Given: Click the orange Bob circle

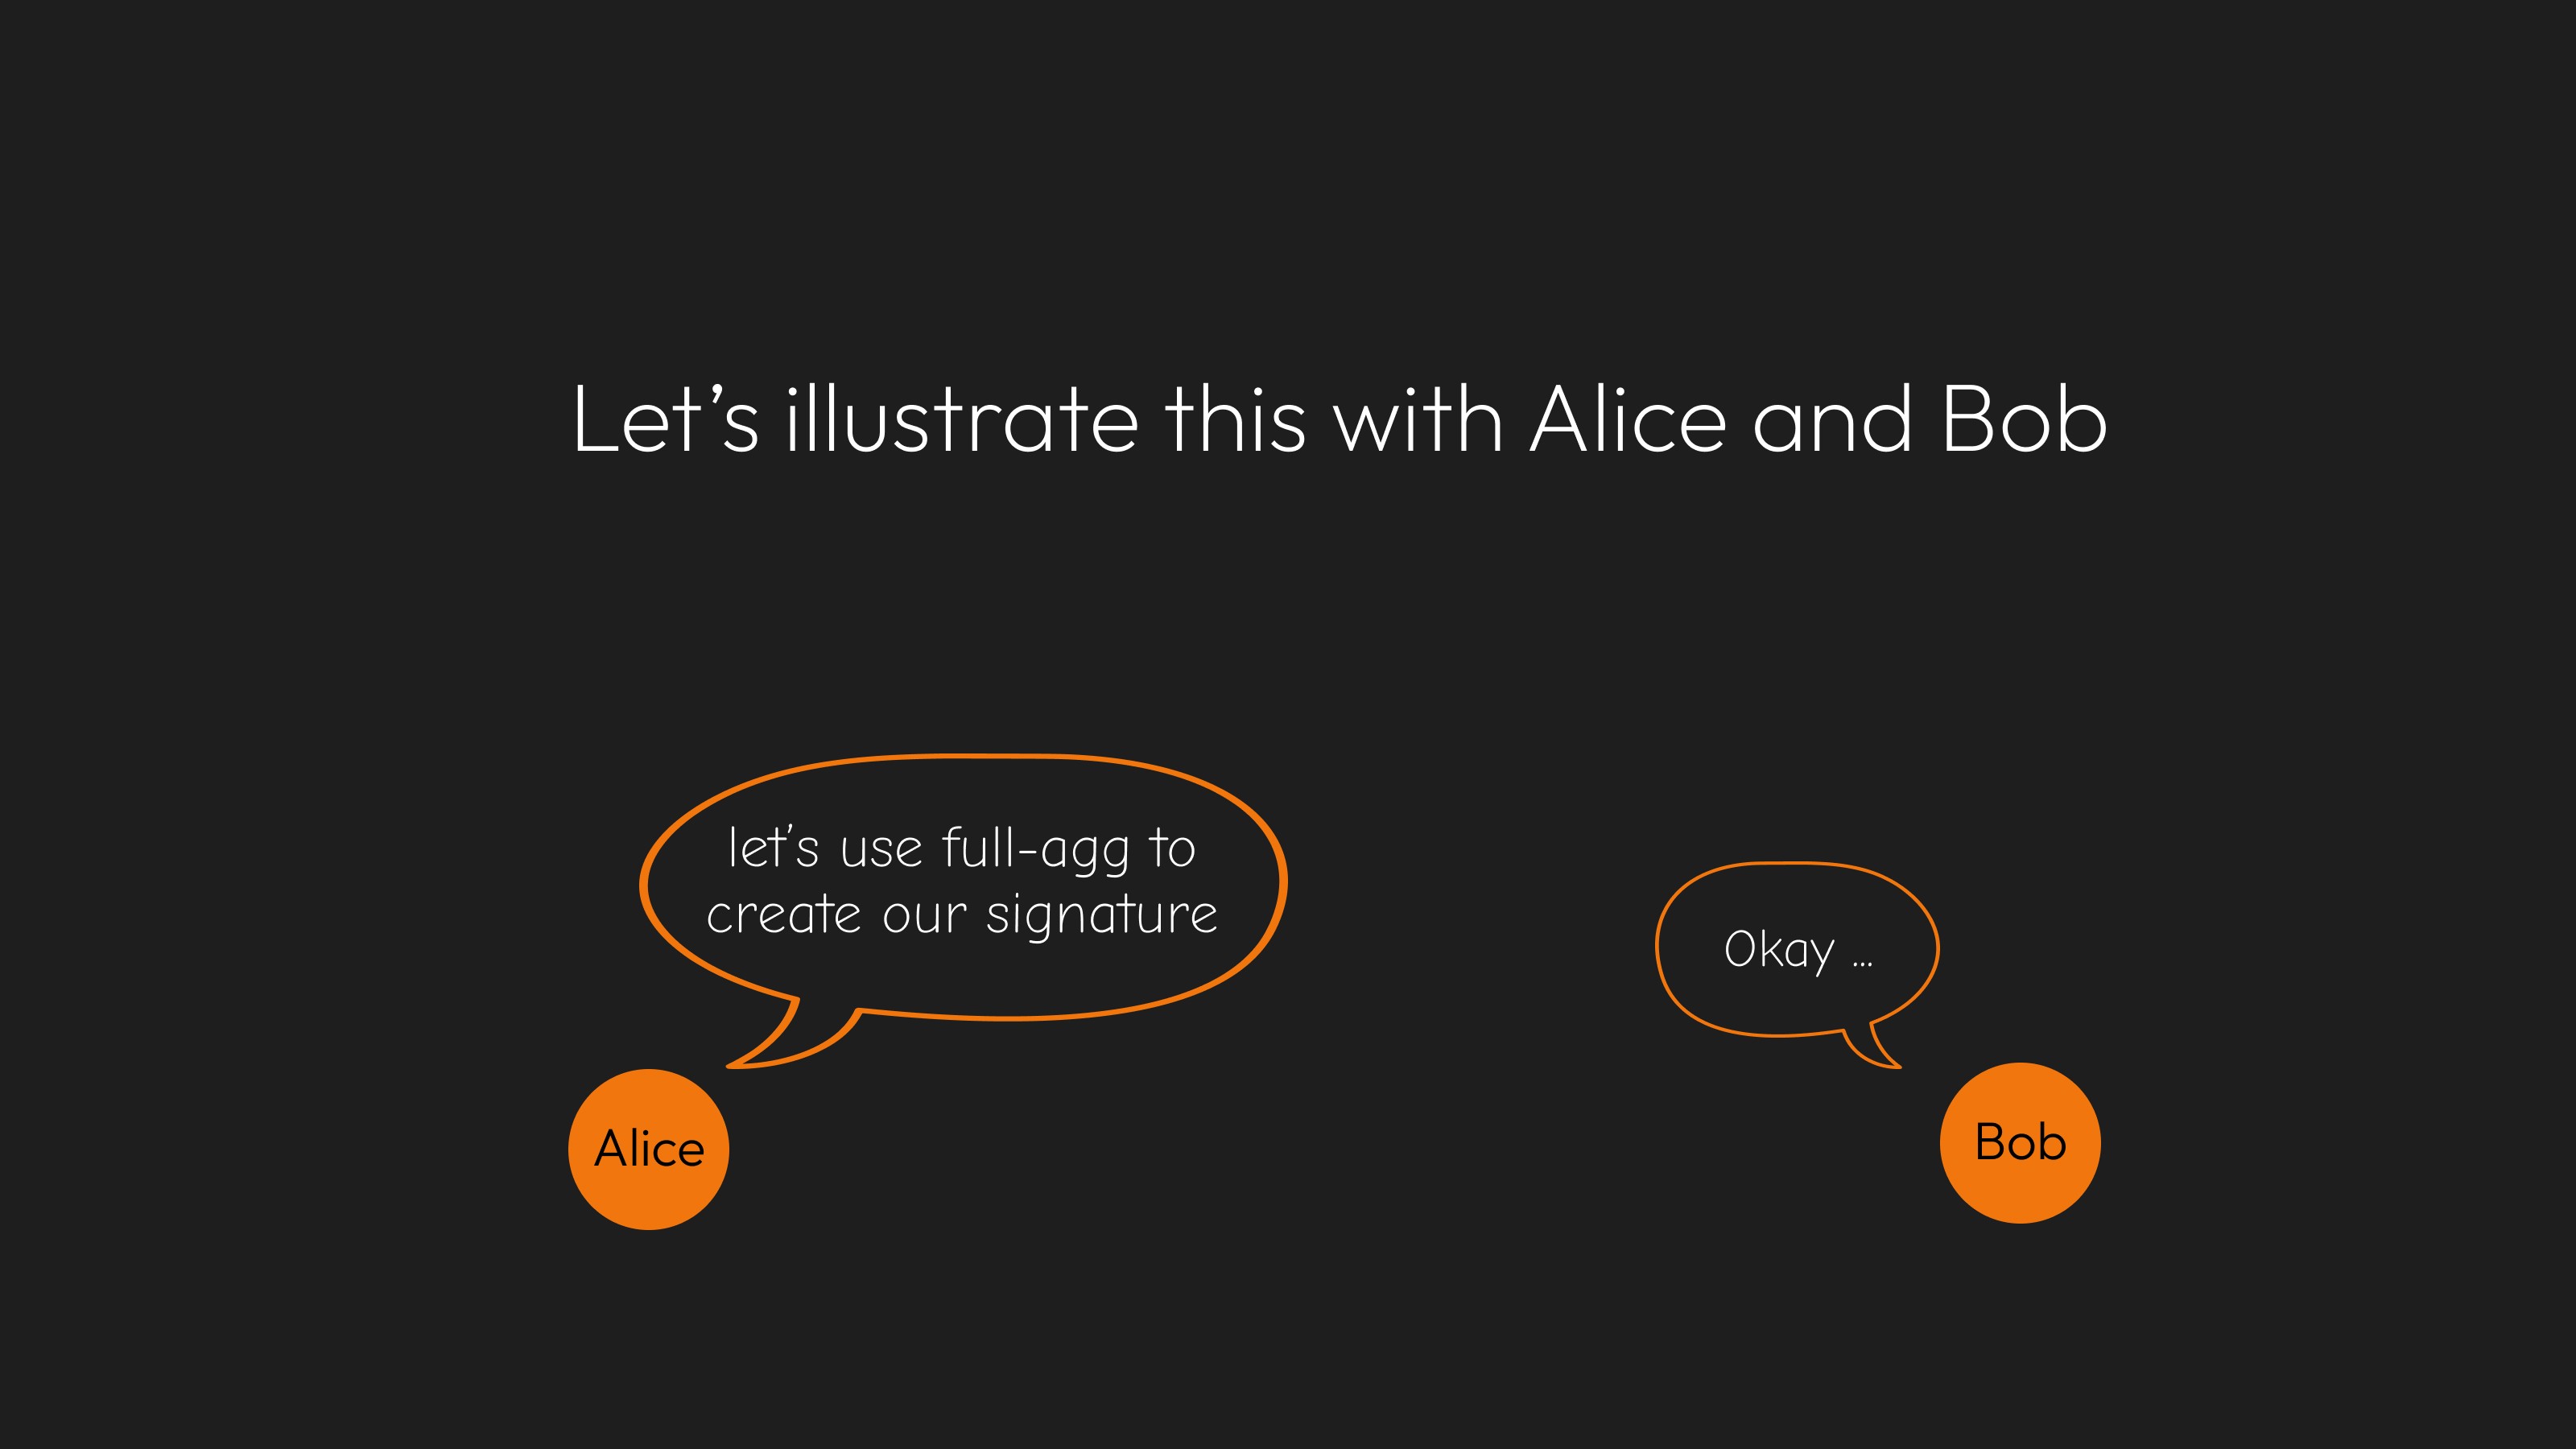Looking at the screenshot, I should [x=2020, y=1143].
